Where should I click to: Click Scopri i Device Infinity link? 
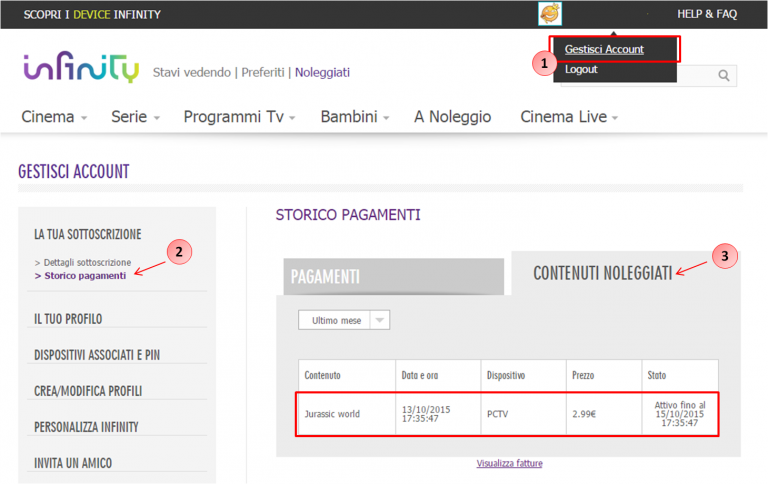coord(92,15)
